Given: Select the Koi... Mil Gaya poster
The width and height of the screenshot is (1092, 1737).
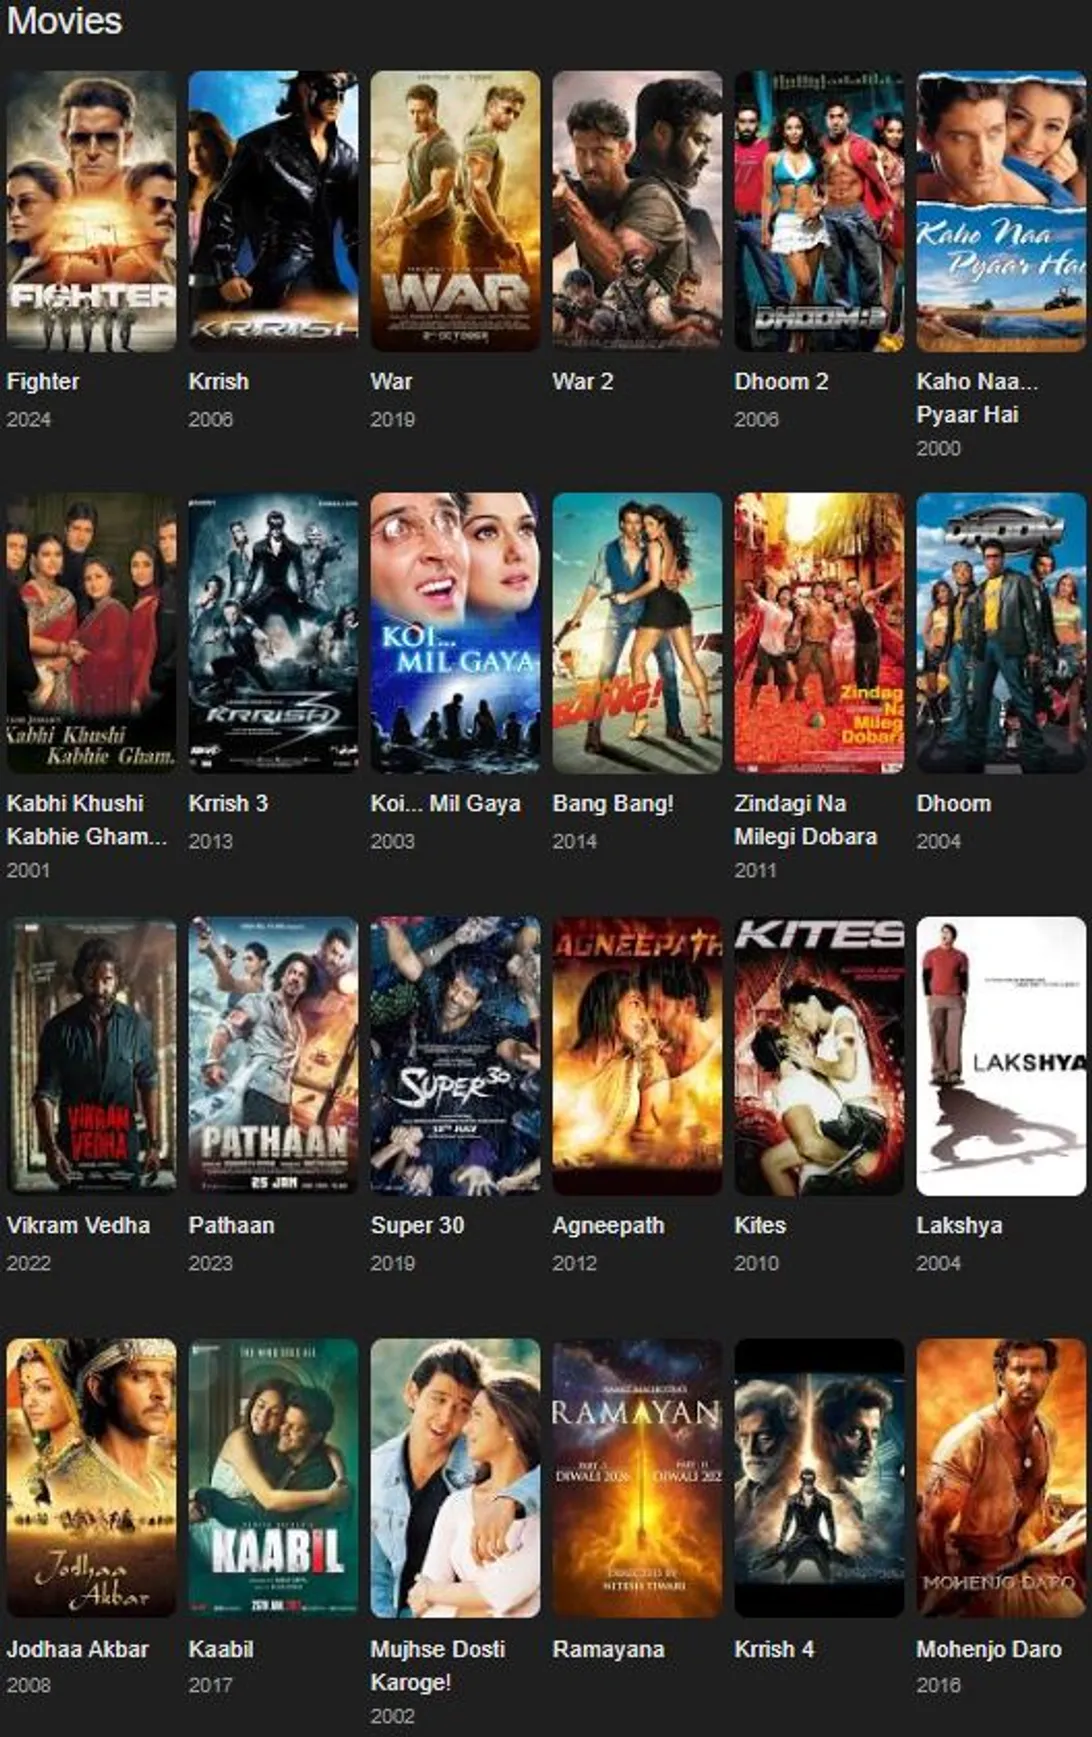Looking at the screenshot, I should click(x=455, y=633).
